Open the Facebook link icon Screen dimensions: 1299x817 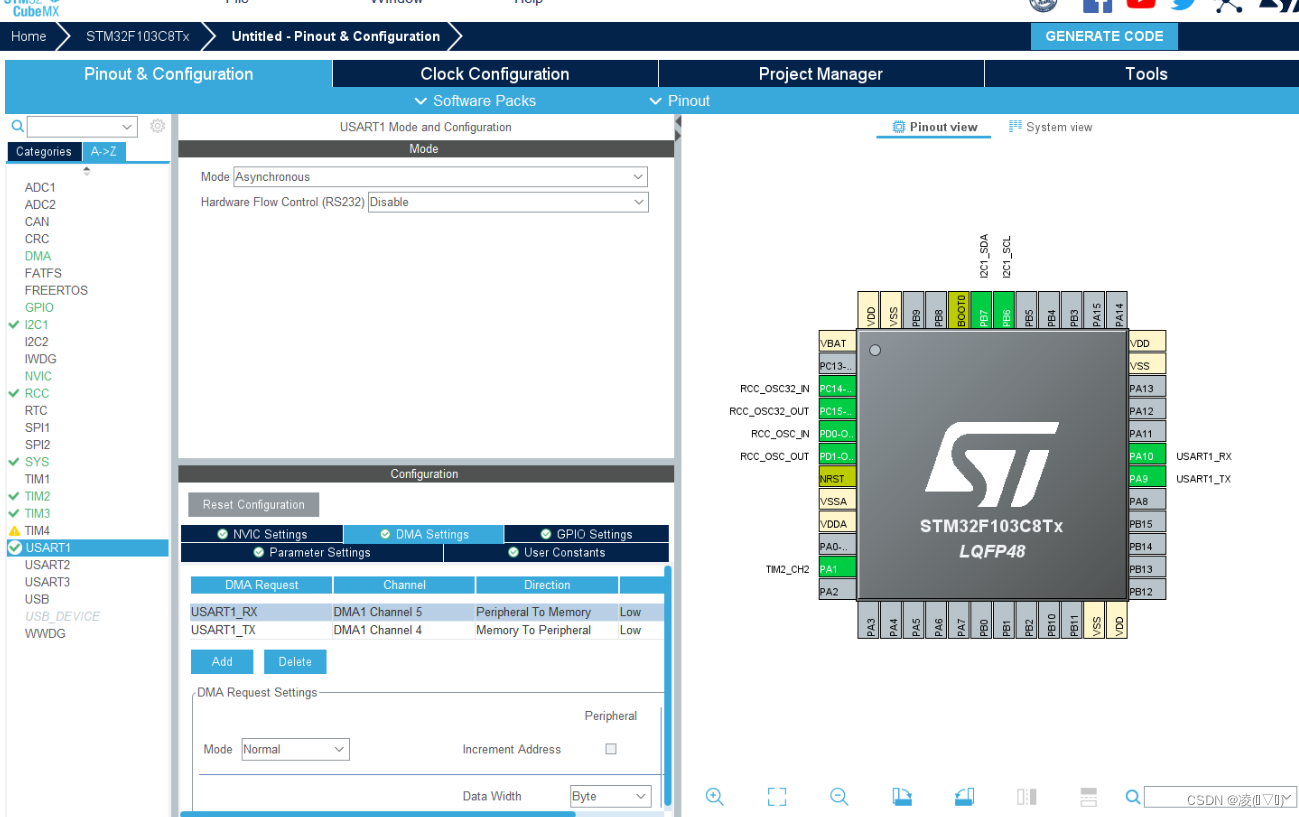tap(1097, 4)
